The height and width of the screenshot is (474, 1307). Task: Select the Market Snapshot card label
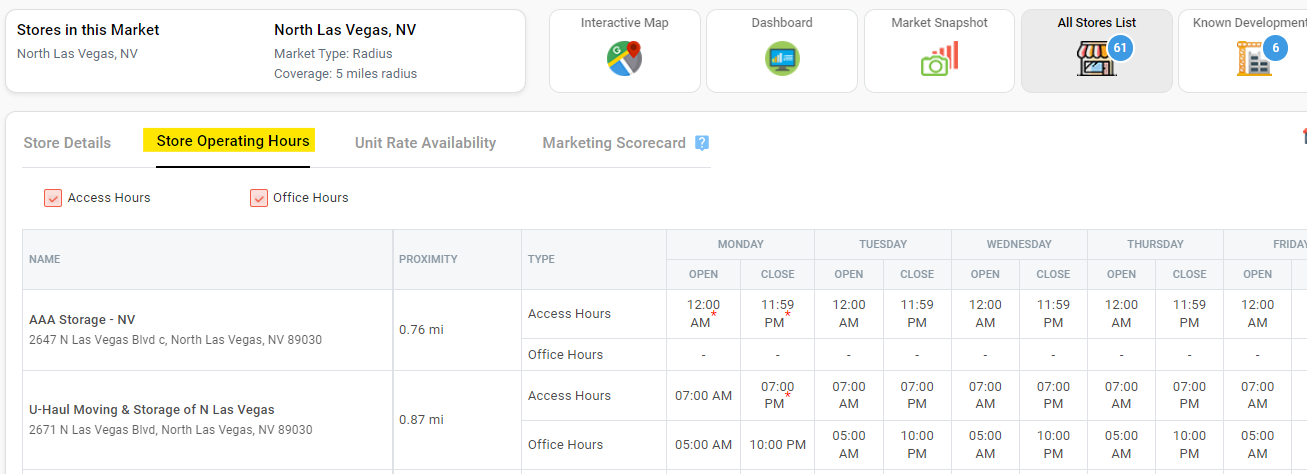click(939, 23)
